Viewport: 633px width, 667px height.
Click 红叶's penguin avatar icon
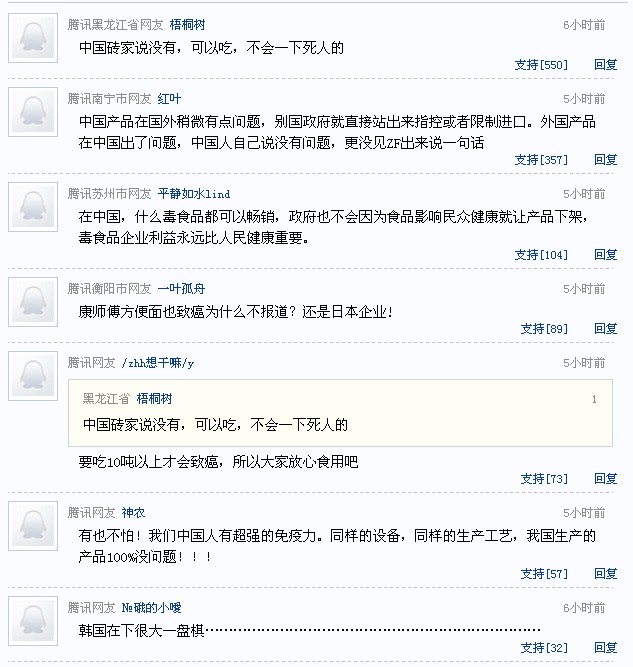point(32,112)
